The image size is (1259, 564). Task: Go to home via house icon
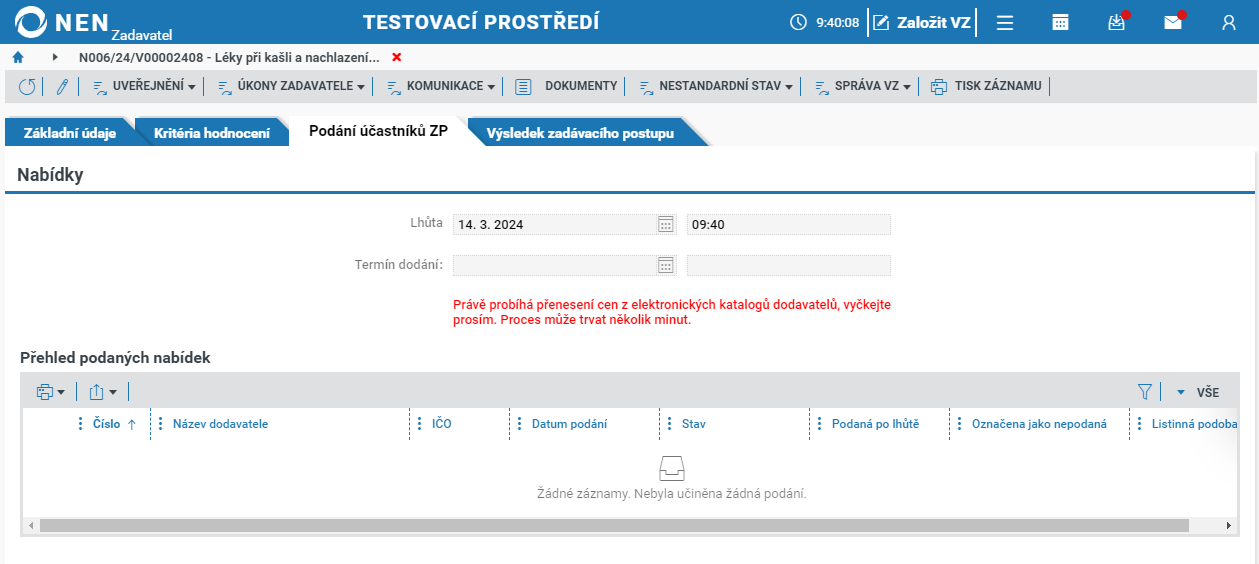tap(18, 57)
